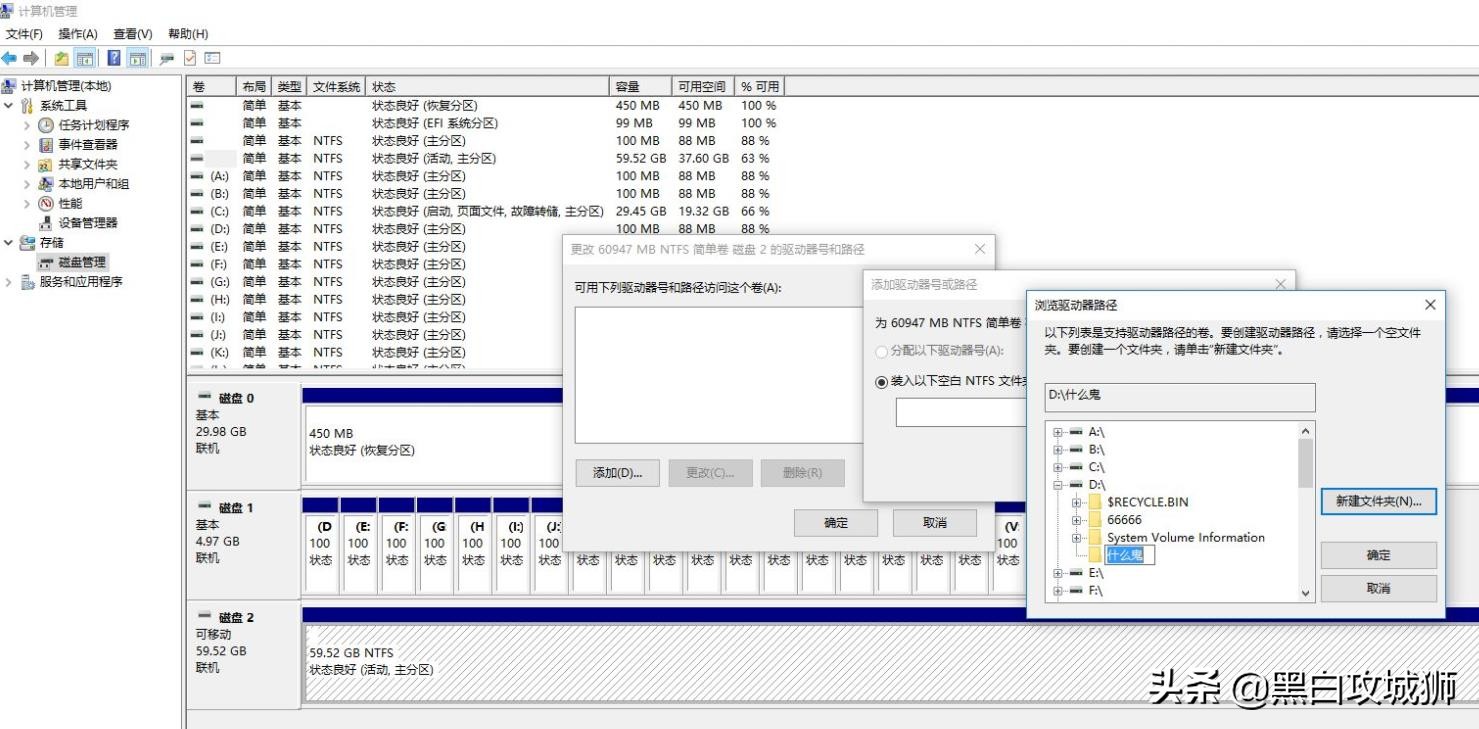Click the 添加 button in the volume dialog
Screen dimensions: 1479x729
point(617,474)
